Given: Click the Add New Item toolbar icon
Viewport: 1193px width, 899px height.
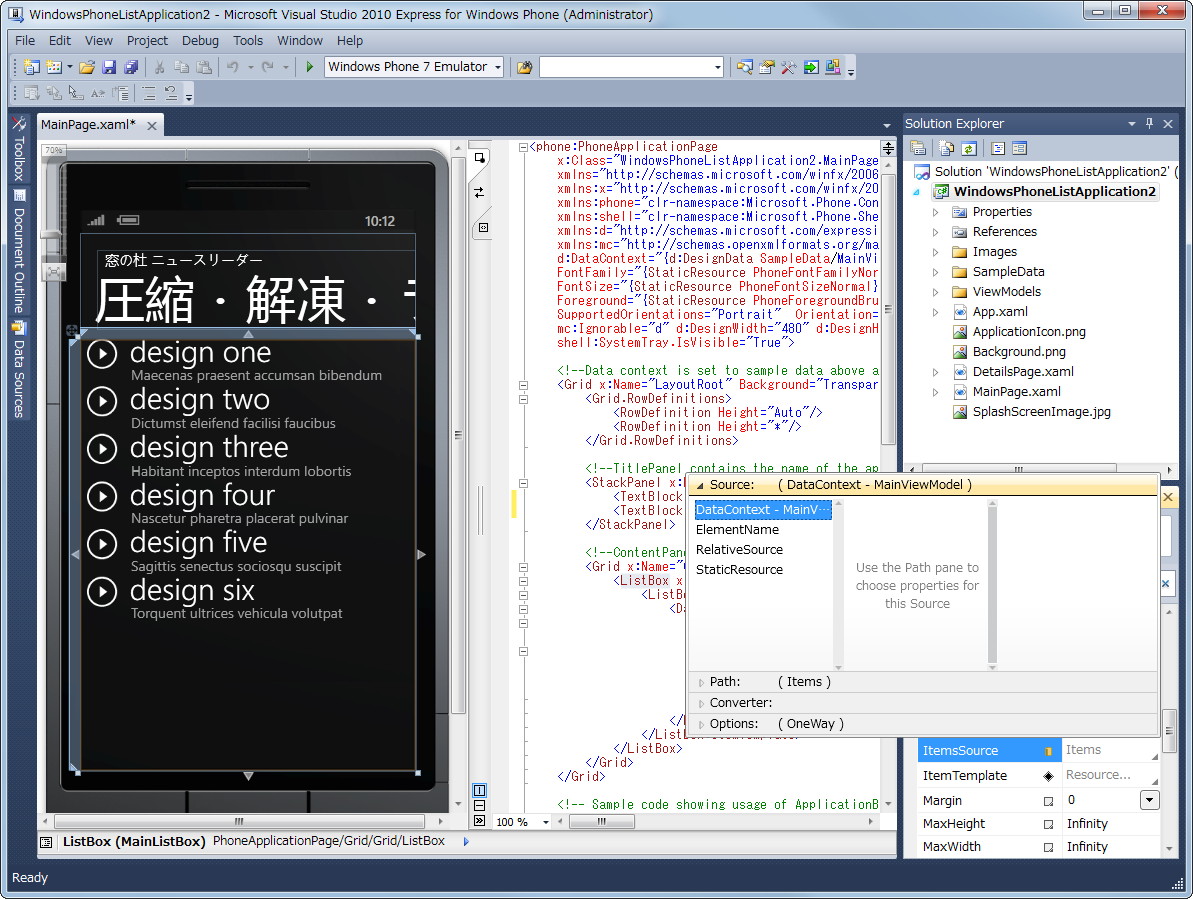Looking at the screenshot, I should [x=53, y=67].
